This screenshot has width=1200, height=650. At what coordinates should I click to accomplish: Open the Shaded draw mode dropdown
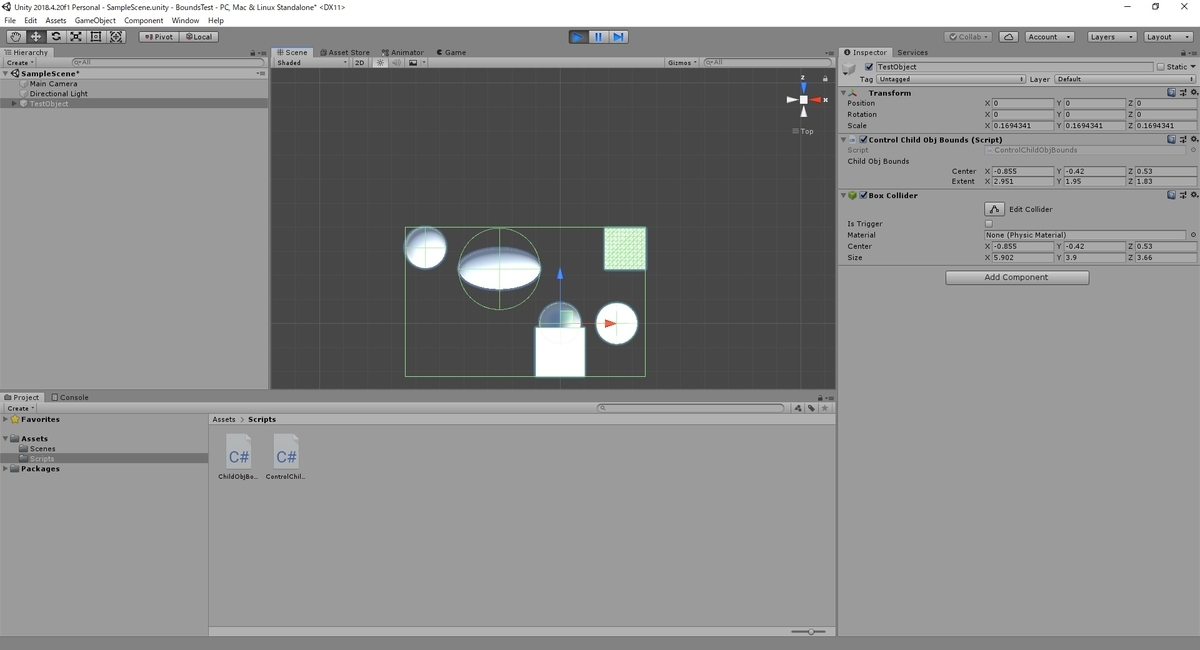(x=312, y=63)
